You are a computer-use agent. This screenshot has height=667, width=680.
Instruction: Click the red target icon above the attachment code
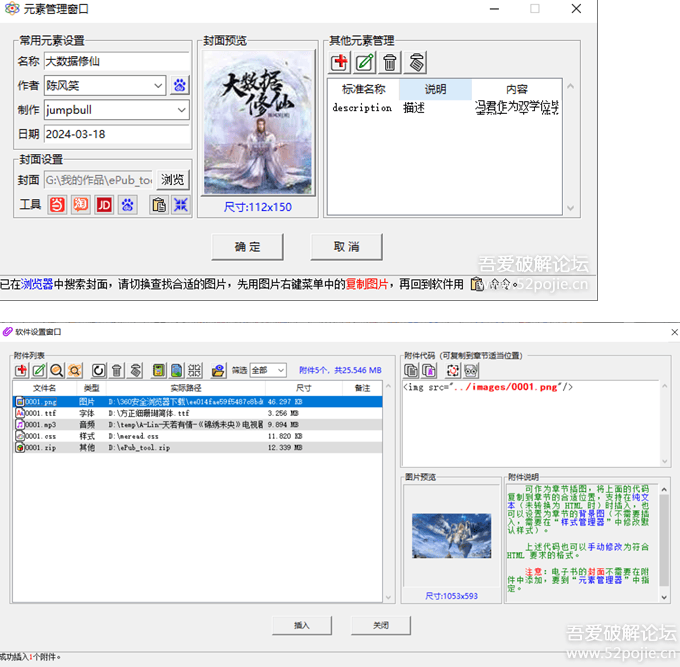click(453, 370)
